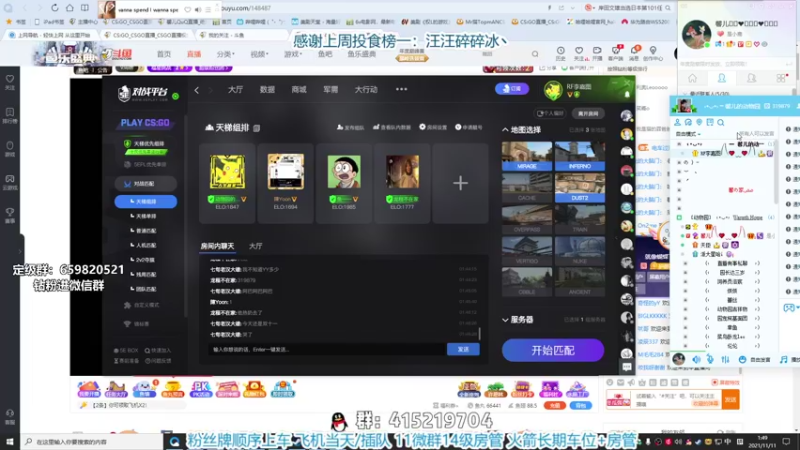Open the 大厅 tab in top navigation

tap(235, 89)
